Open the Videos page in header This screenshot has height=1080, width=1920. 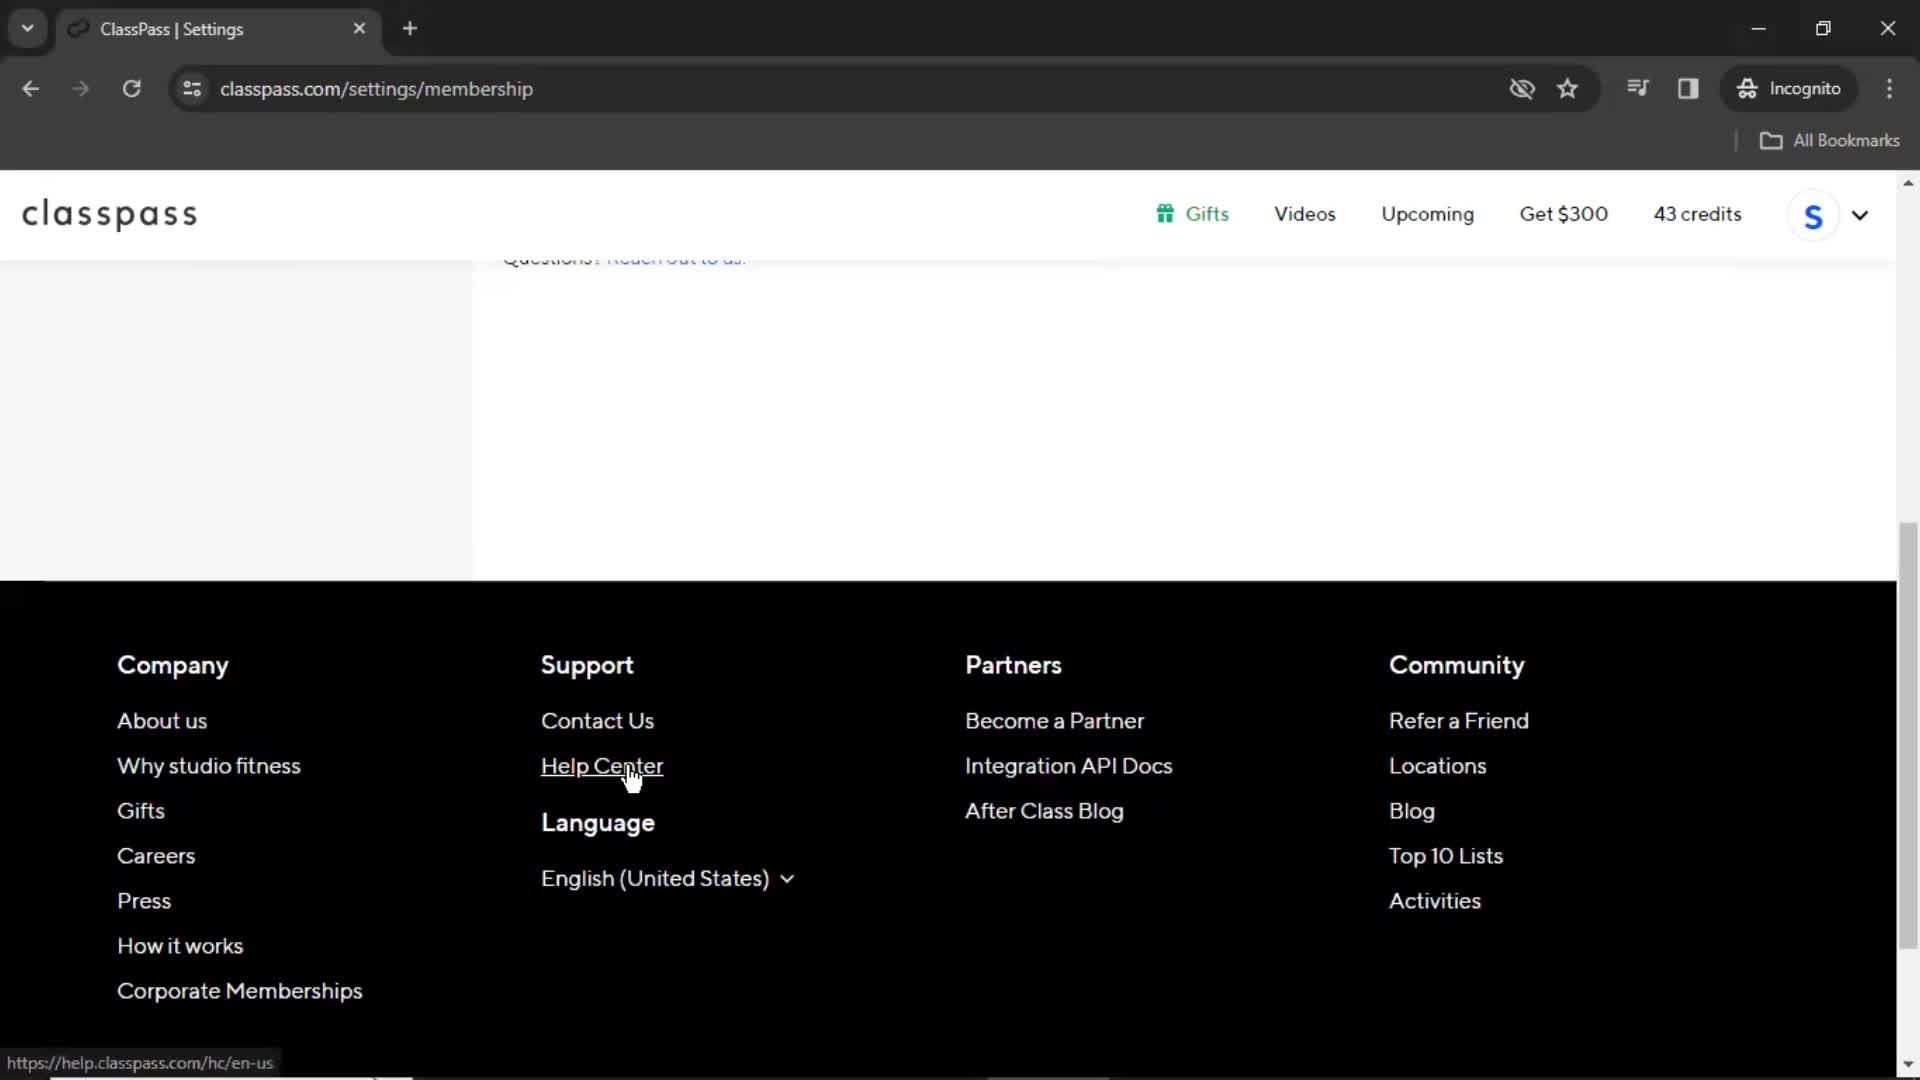click(x=1304, y=214)
